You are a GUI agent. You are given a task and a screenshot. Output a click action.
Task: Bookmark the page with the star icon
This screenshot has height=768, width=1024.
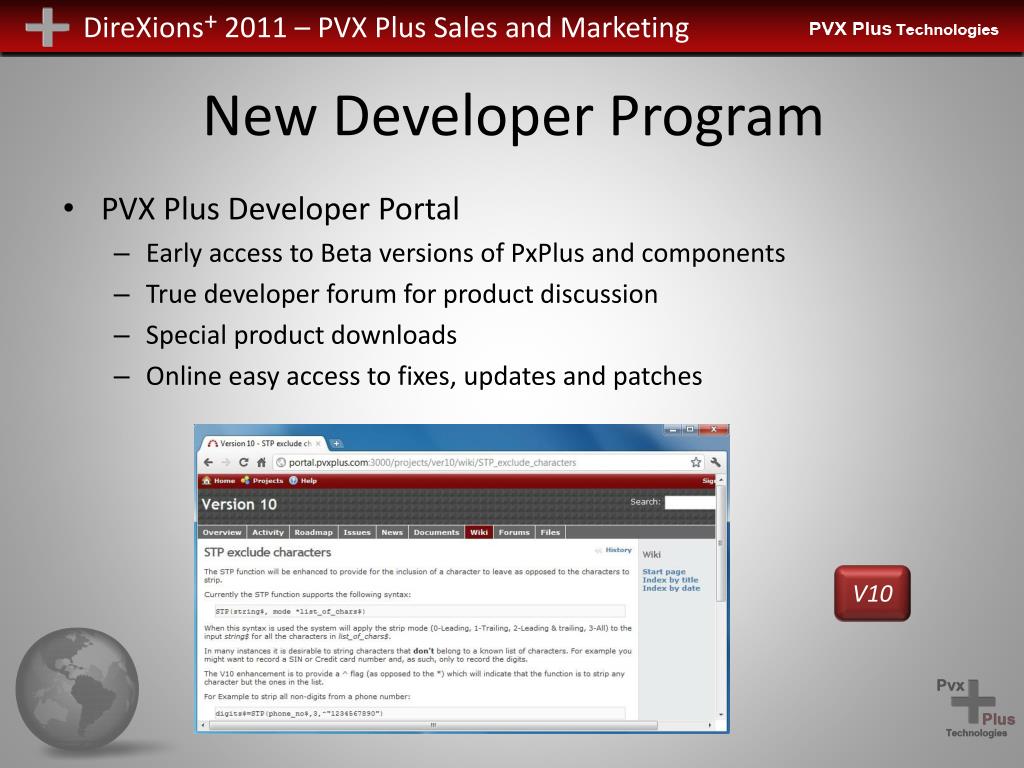pyautogui.click(x=696, y=462)
